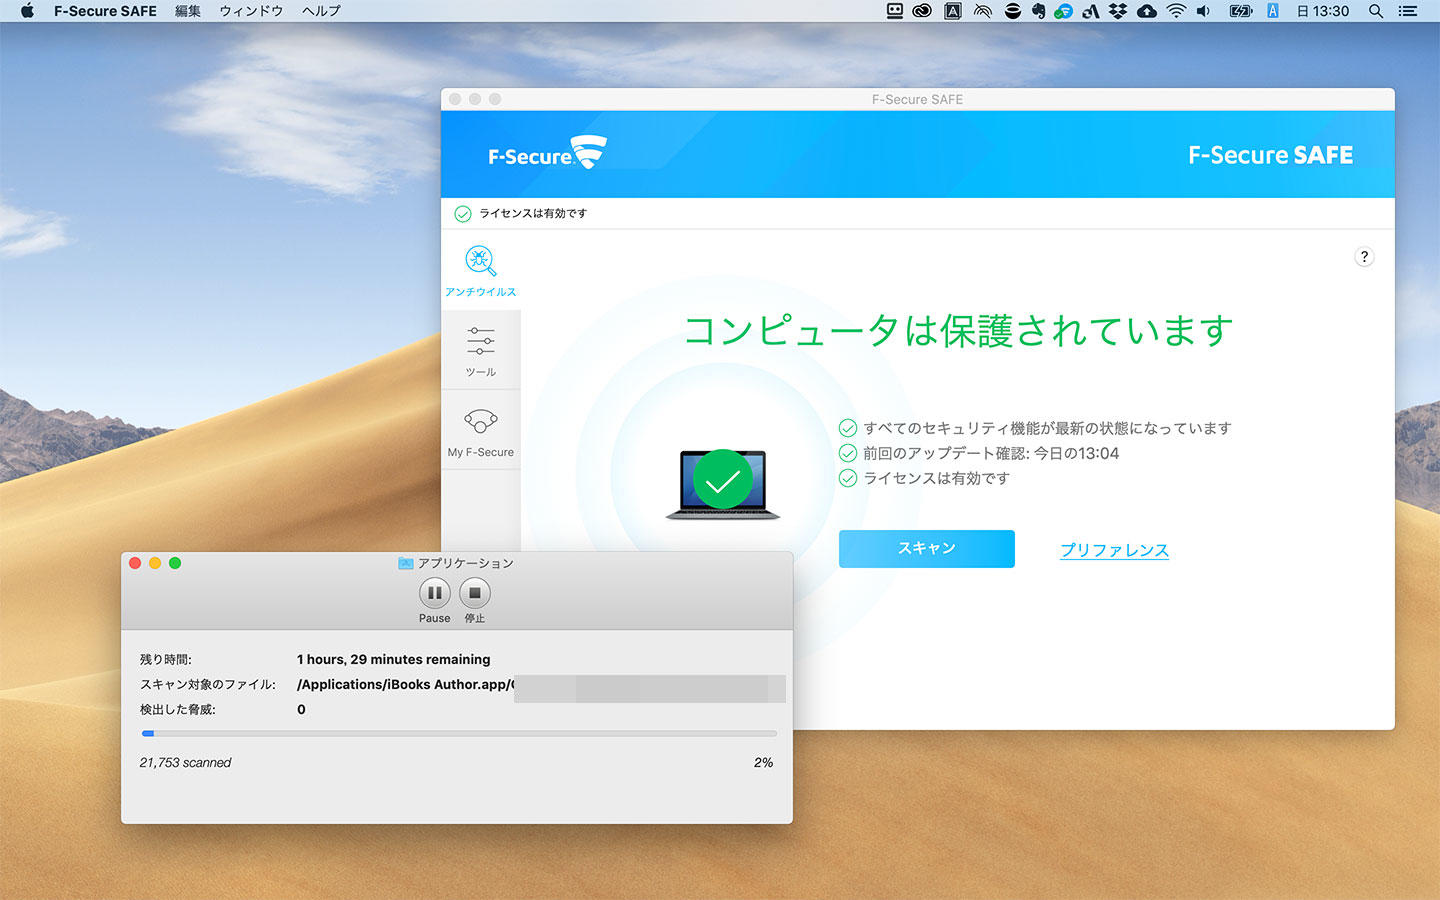Screen dimensions: 1440x900
Task: Click the help question mark icon
Action: tap(1364, 256)
